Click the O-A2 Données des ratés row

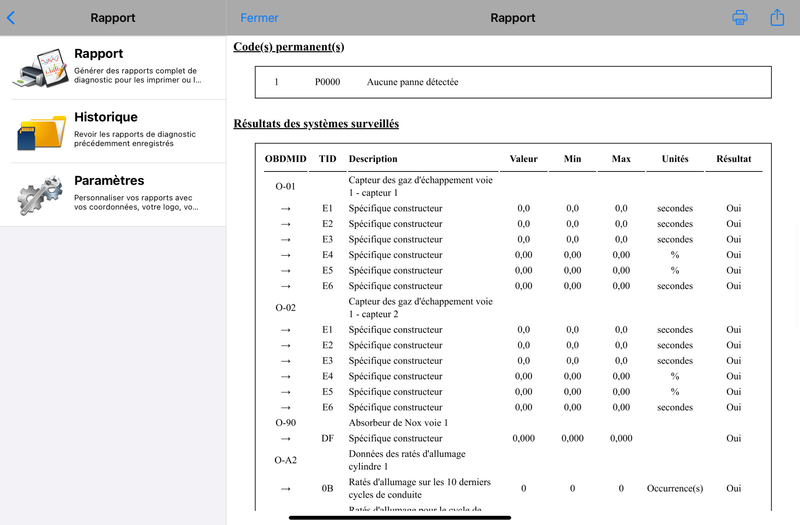513,460
